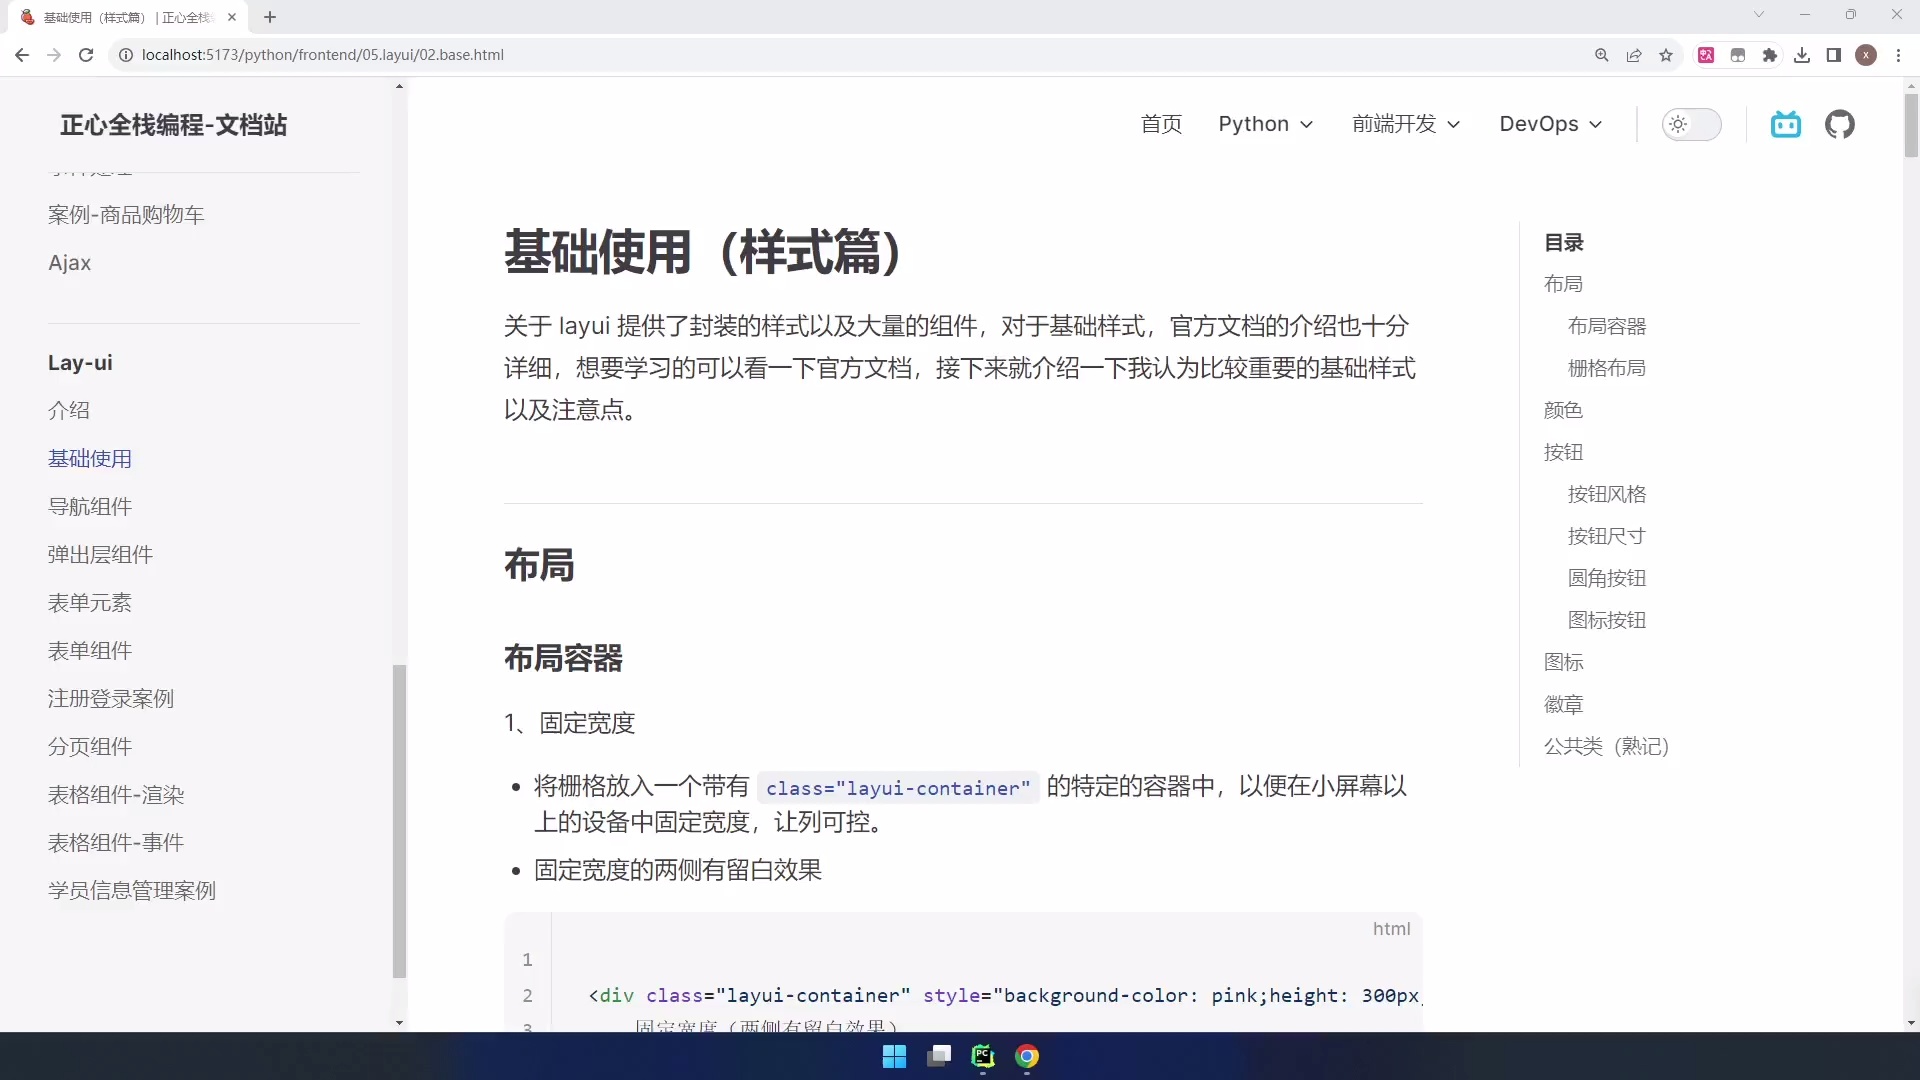Screen dimensions: 1920x1080
Task: Toggle the light/dark theme switch
Action: pyautogui.click(x=1691, y=124)
